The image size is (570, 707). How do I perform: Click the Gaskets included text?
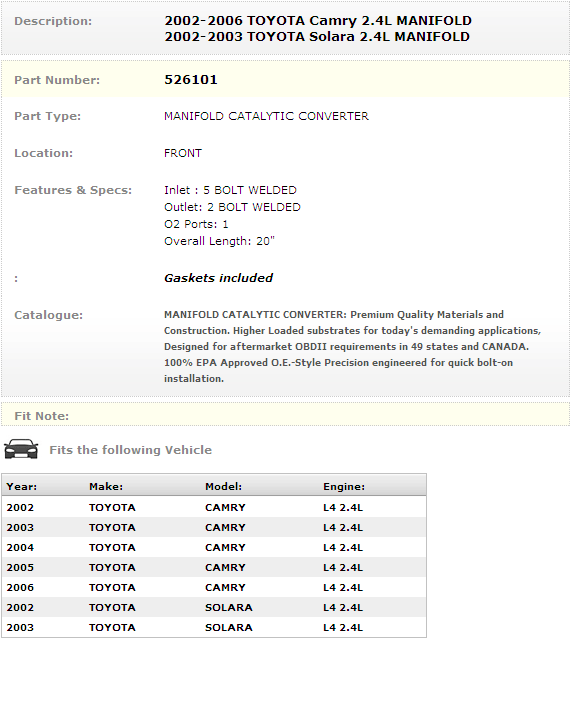(219, 278)
